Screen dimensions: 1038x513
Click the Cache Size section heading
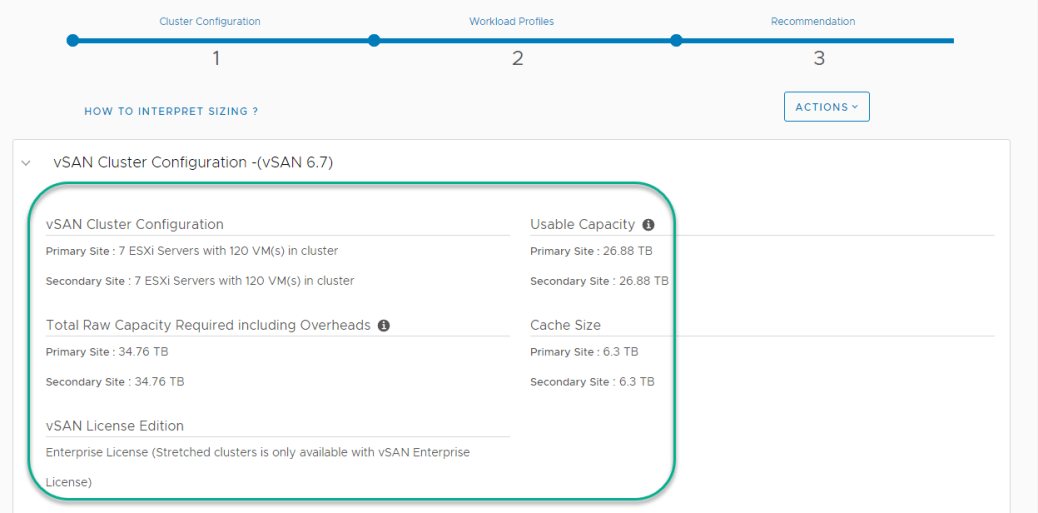565,325
